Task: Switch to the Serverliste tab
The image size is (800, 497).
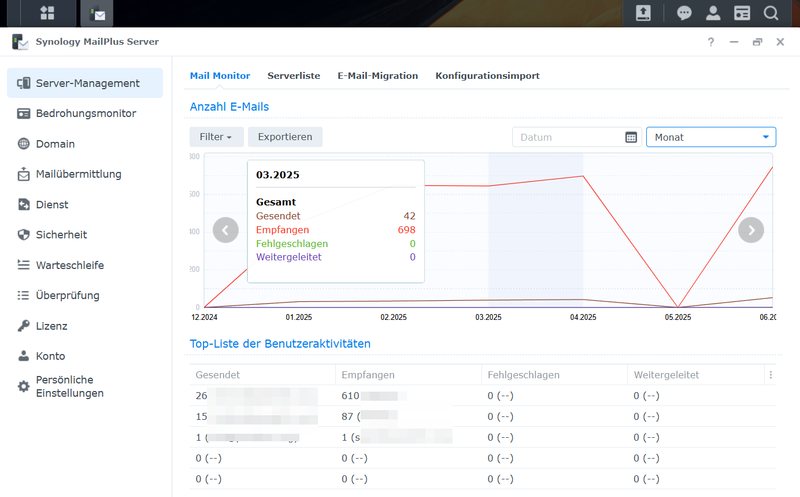Action: pos(294,76)
